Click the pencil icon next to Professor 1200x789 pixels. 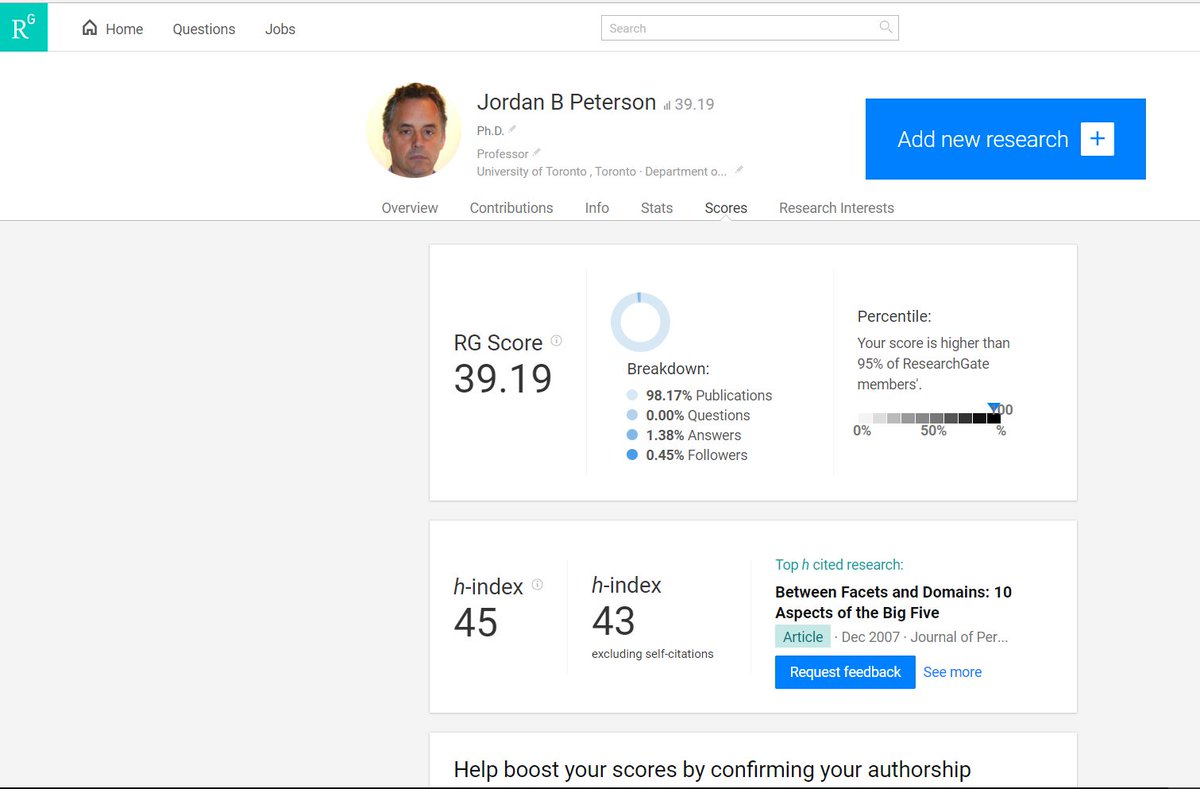(x=536, y=152)
